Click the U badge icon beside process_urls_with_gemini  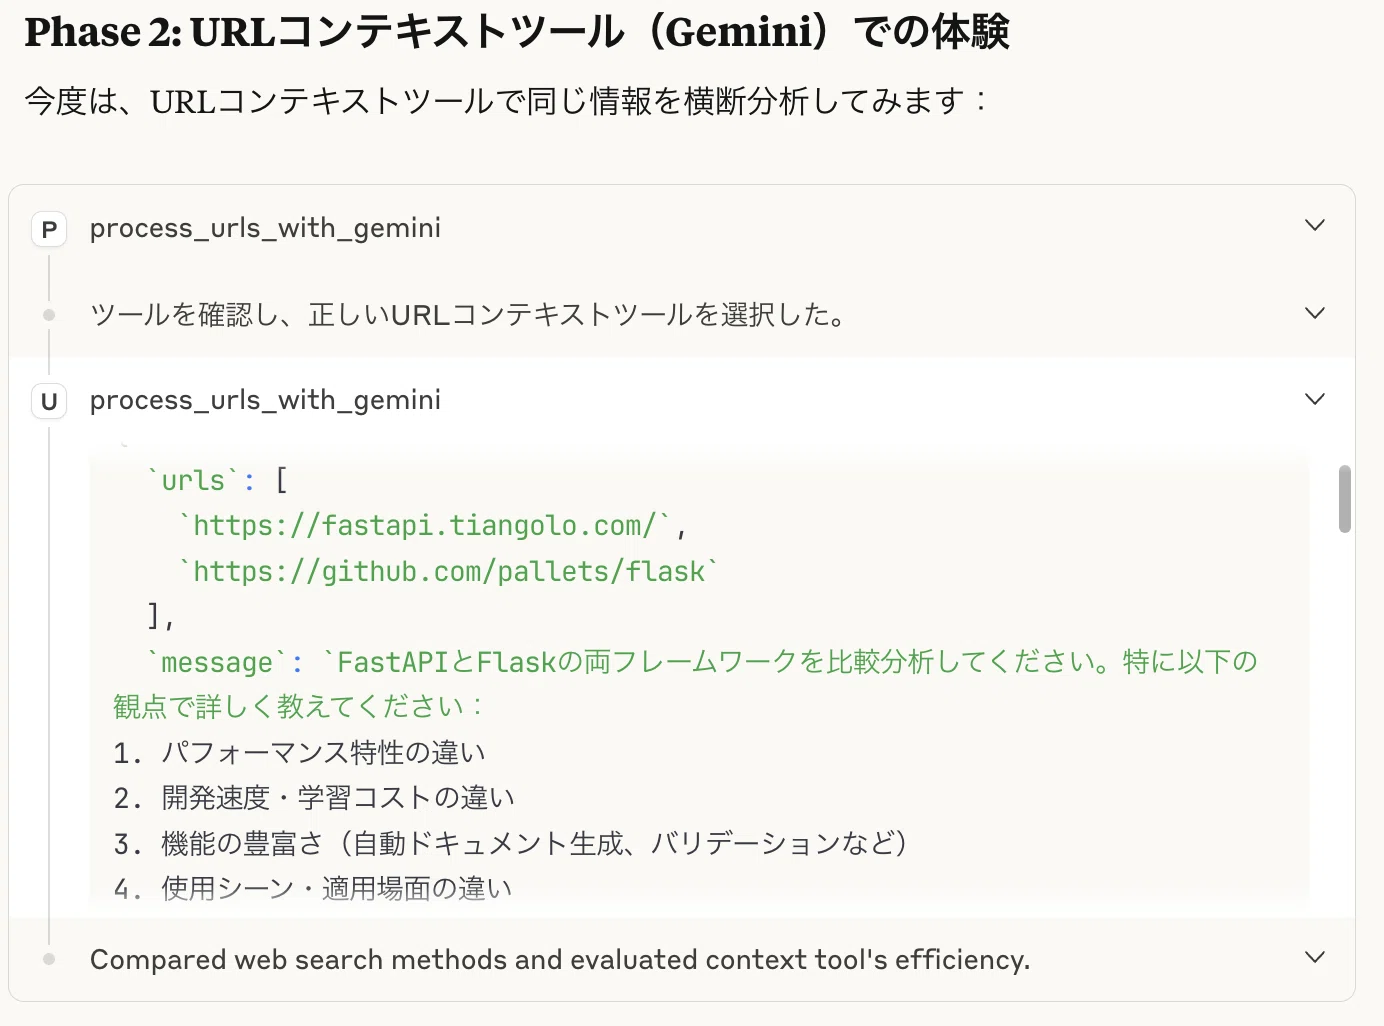point(49,402)
